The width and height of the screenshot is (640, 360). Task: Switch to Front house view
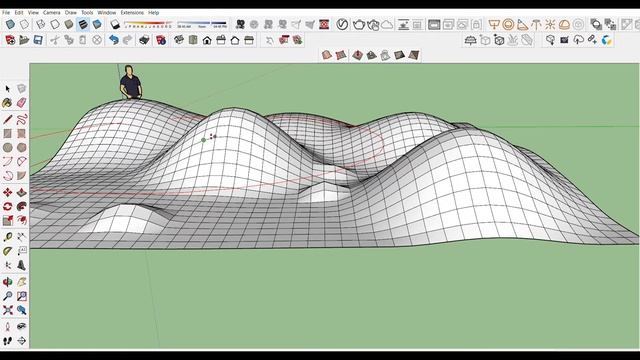[x=207, y=40]
